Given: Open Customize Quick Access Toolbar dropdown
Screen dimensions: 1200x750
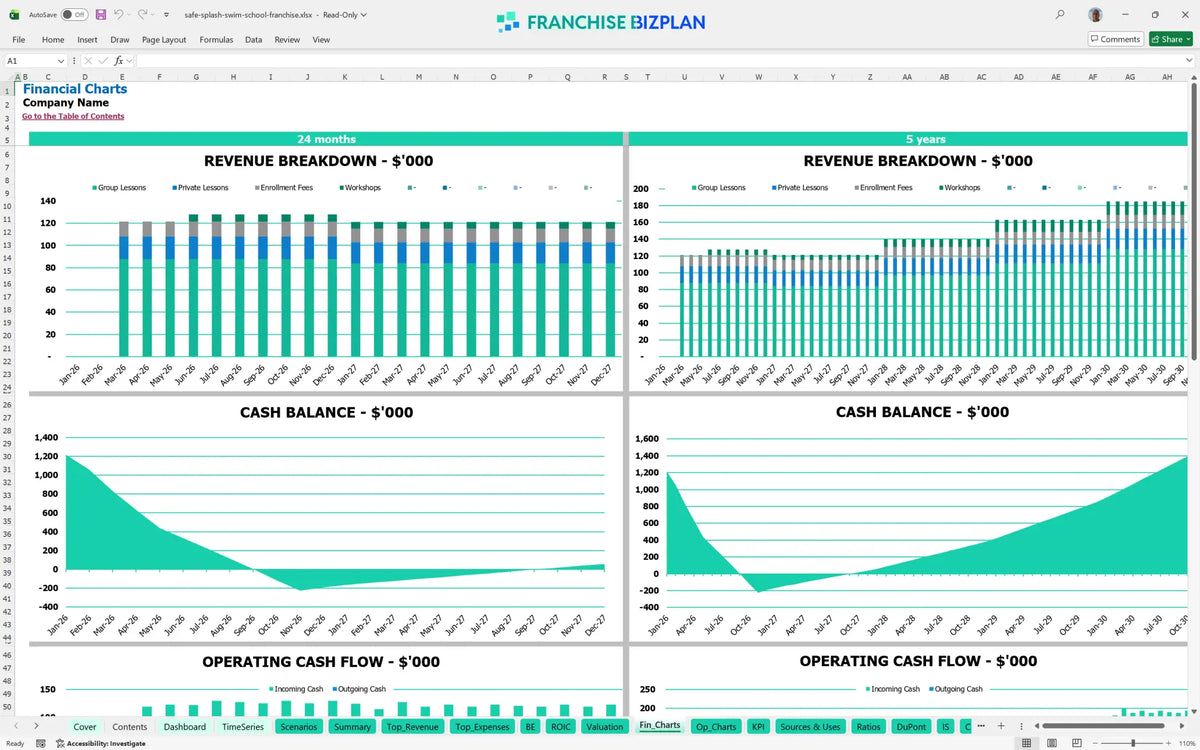Looking at the screenshot, I should (166, 15).
